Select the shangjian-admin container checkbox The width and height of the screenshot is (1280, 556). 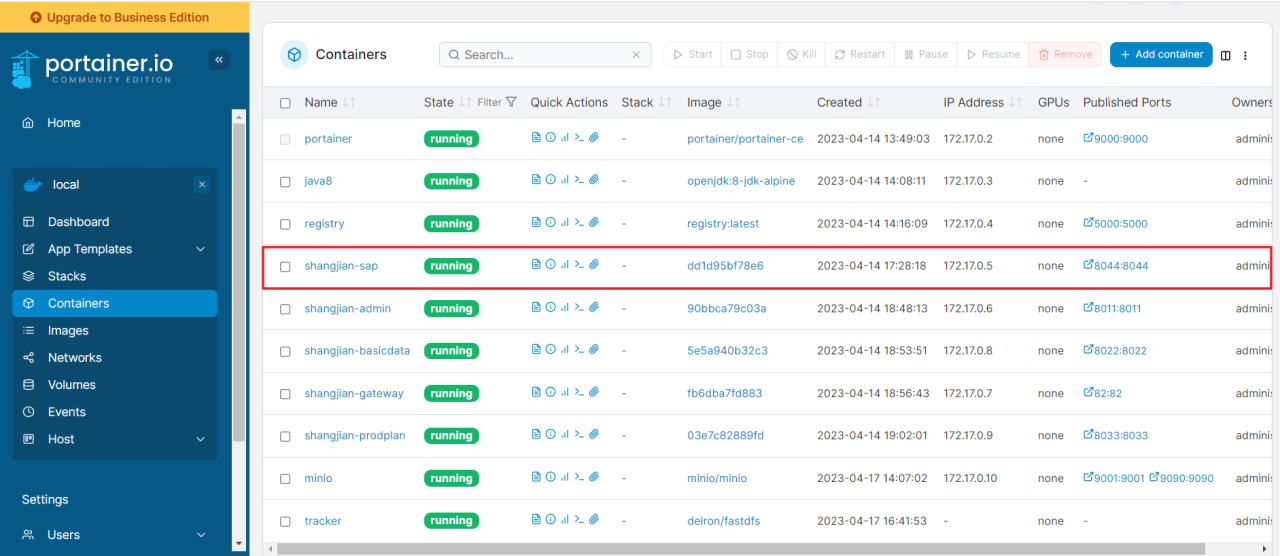tap(285, 309)
